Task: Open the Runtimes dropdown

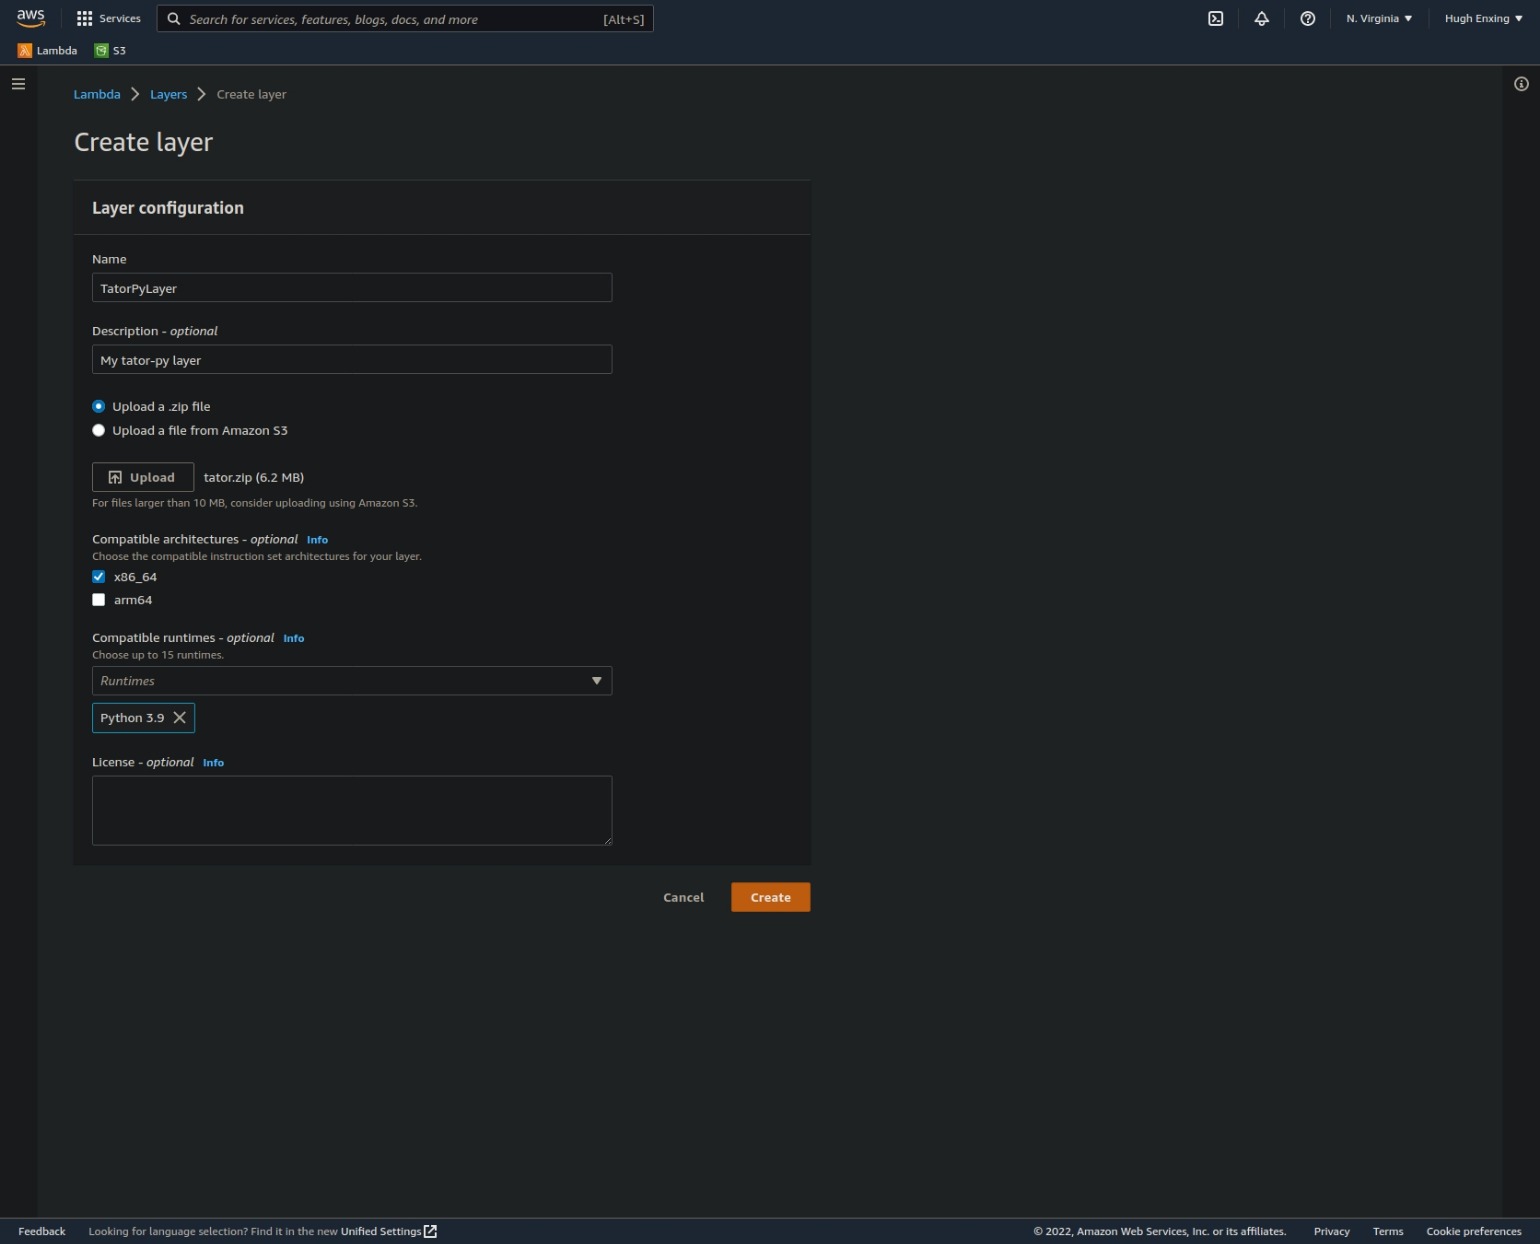Action: click(352, 681)
